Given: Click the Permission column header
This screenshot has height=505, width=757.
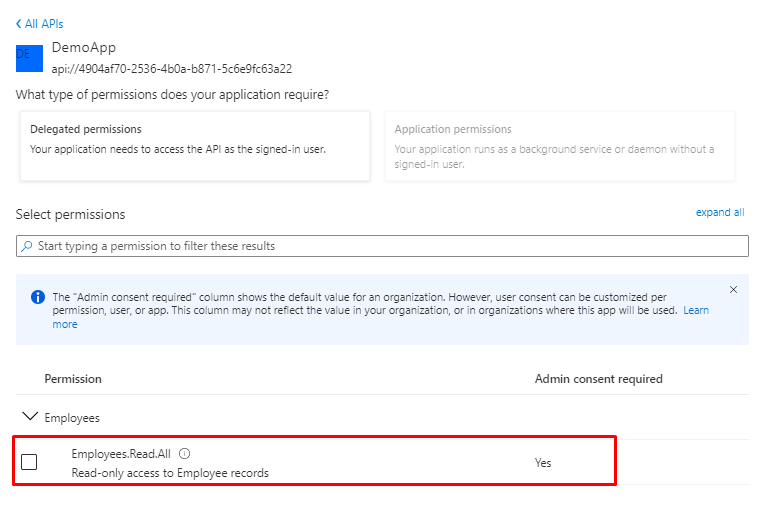Looking at the screenshot, I should 73,379.
